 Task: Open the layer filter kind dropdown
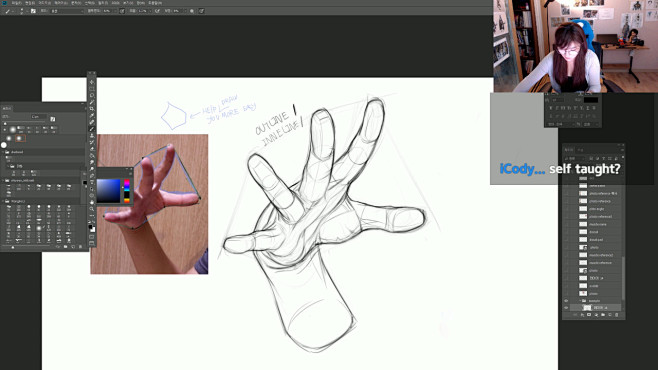point(575,159)
